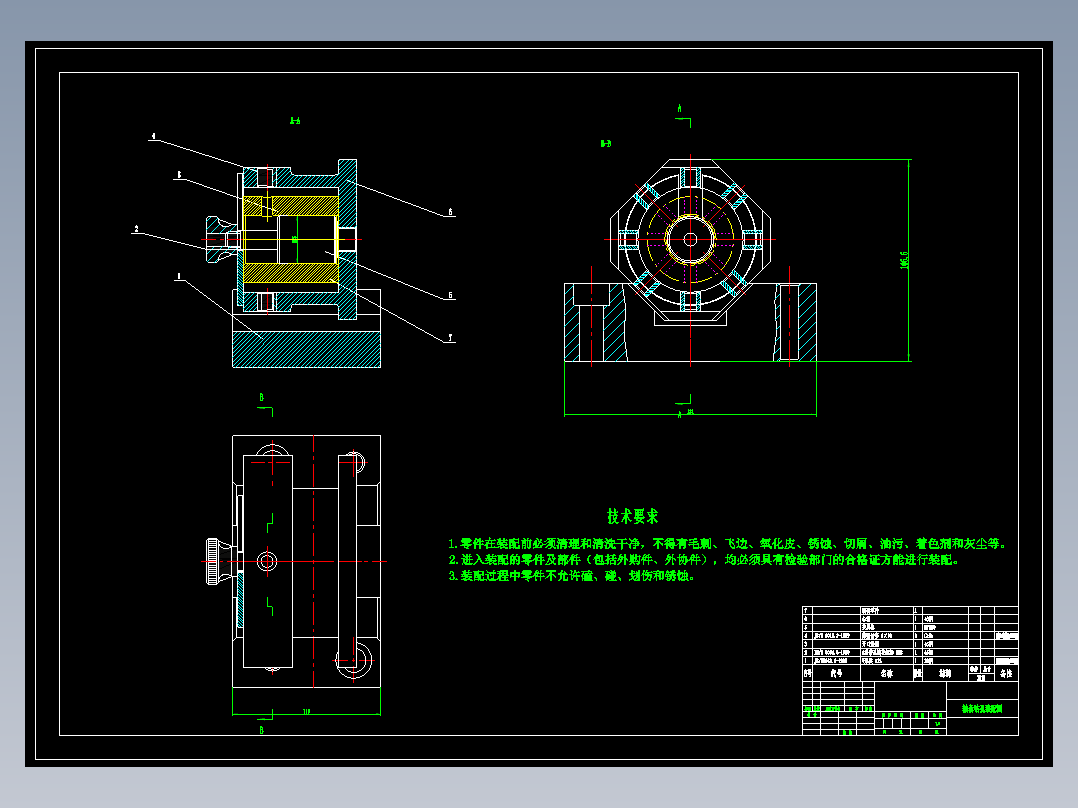
Task: Click the section letter A above the octagonal view
Action: point(679,109)
